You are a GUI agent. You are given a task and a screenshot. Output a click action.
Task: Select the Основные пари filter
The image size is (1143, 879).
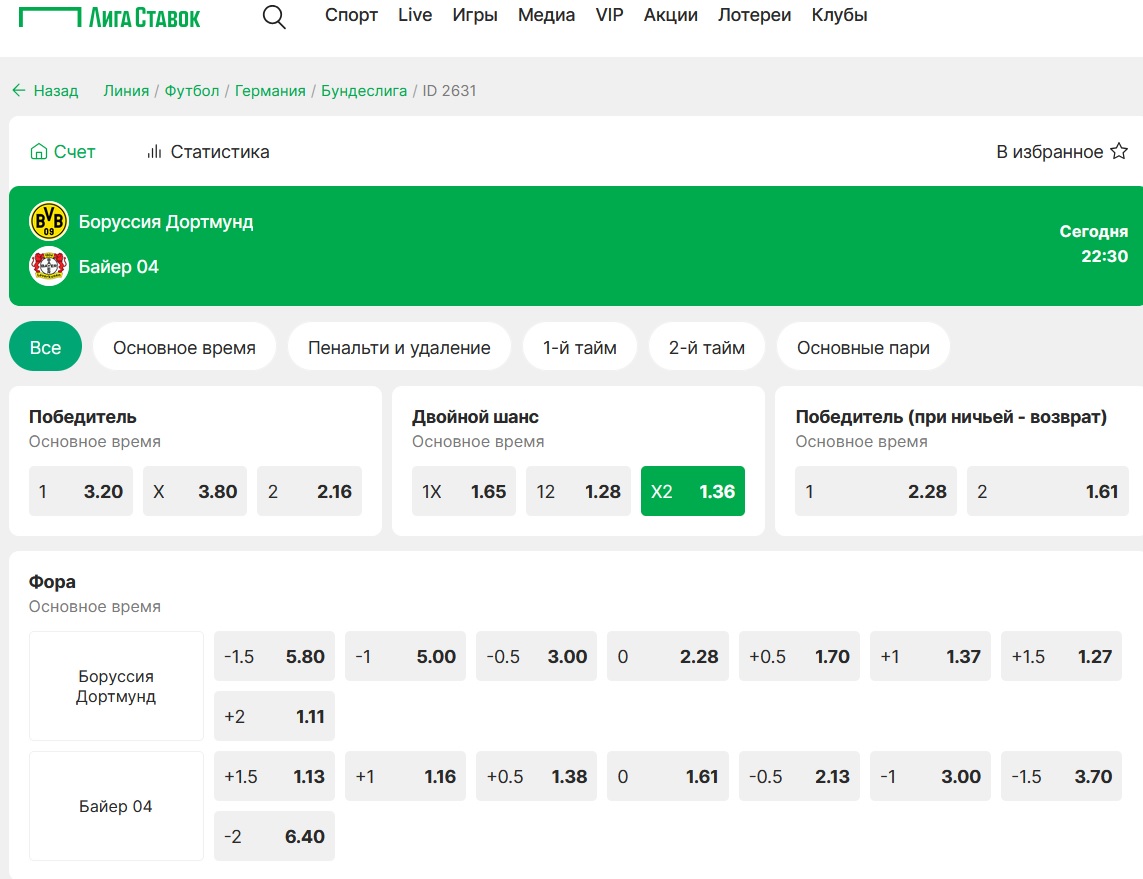863,347
